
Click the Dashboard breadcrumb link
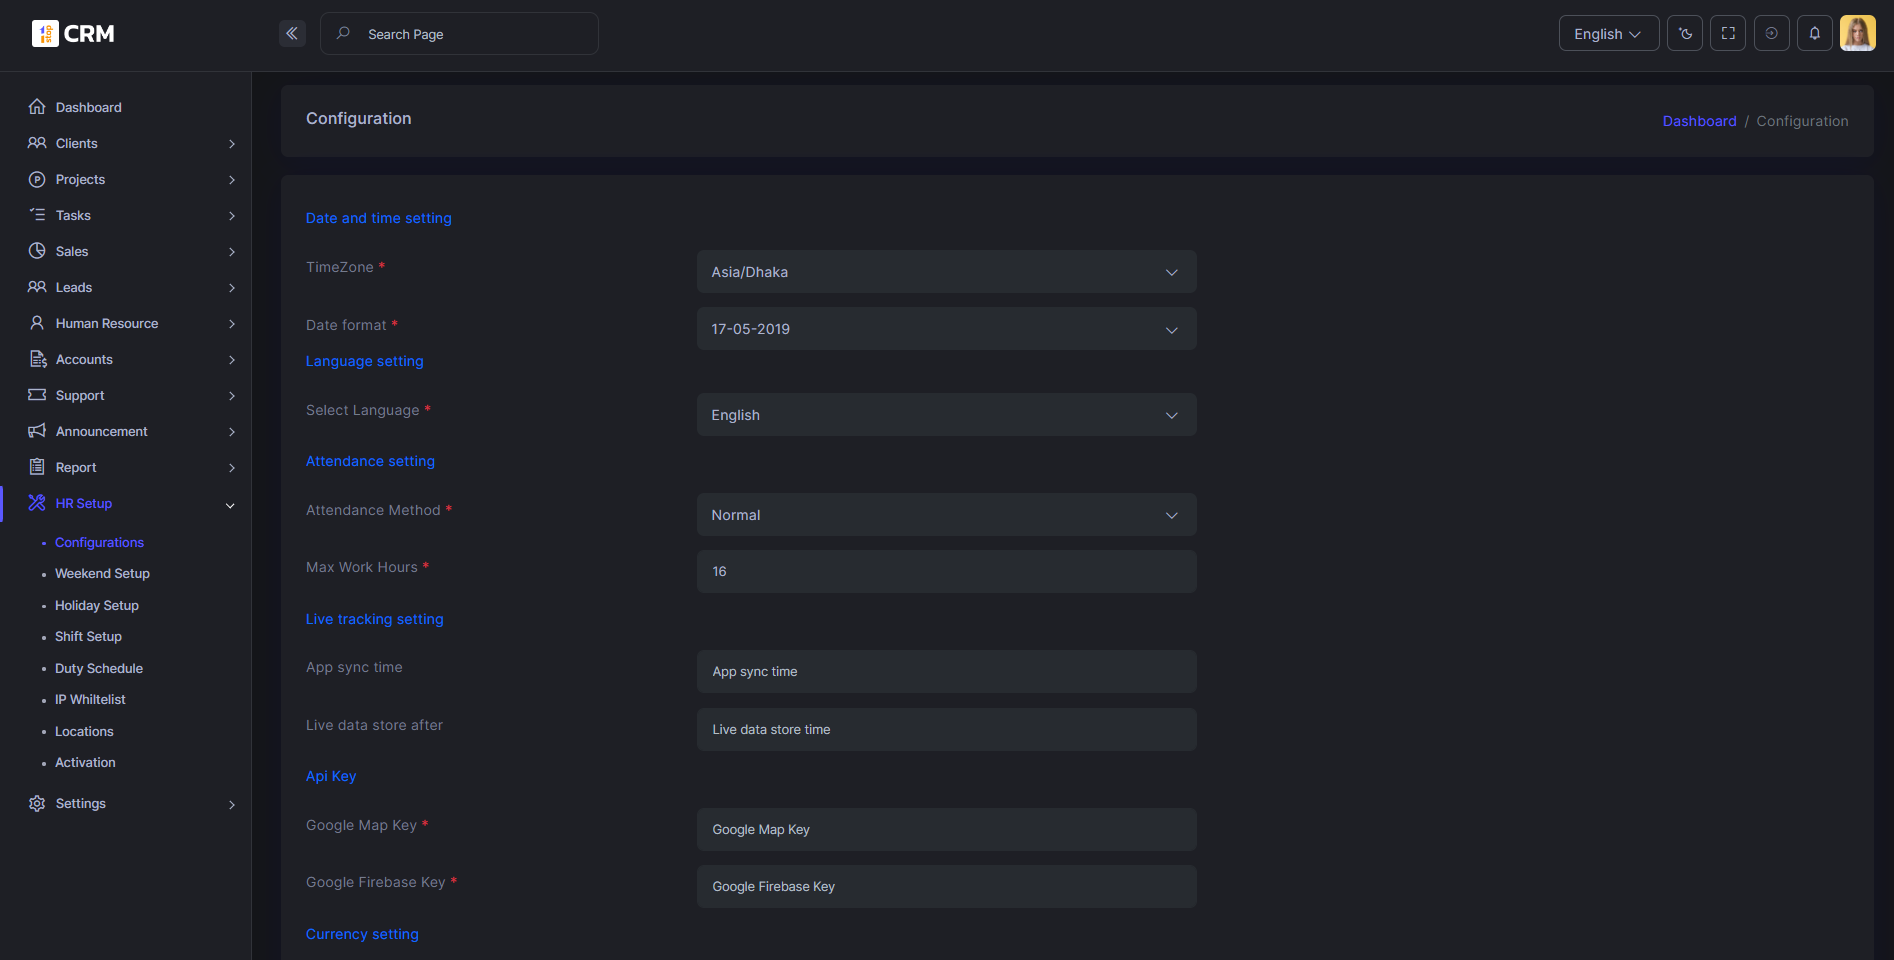coord(1699,121)
